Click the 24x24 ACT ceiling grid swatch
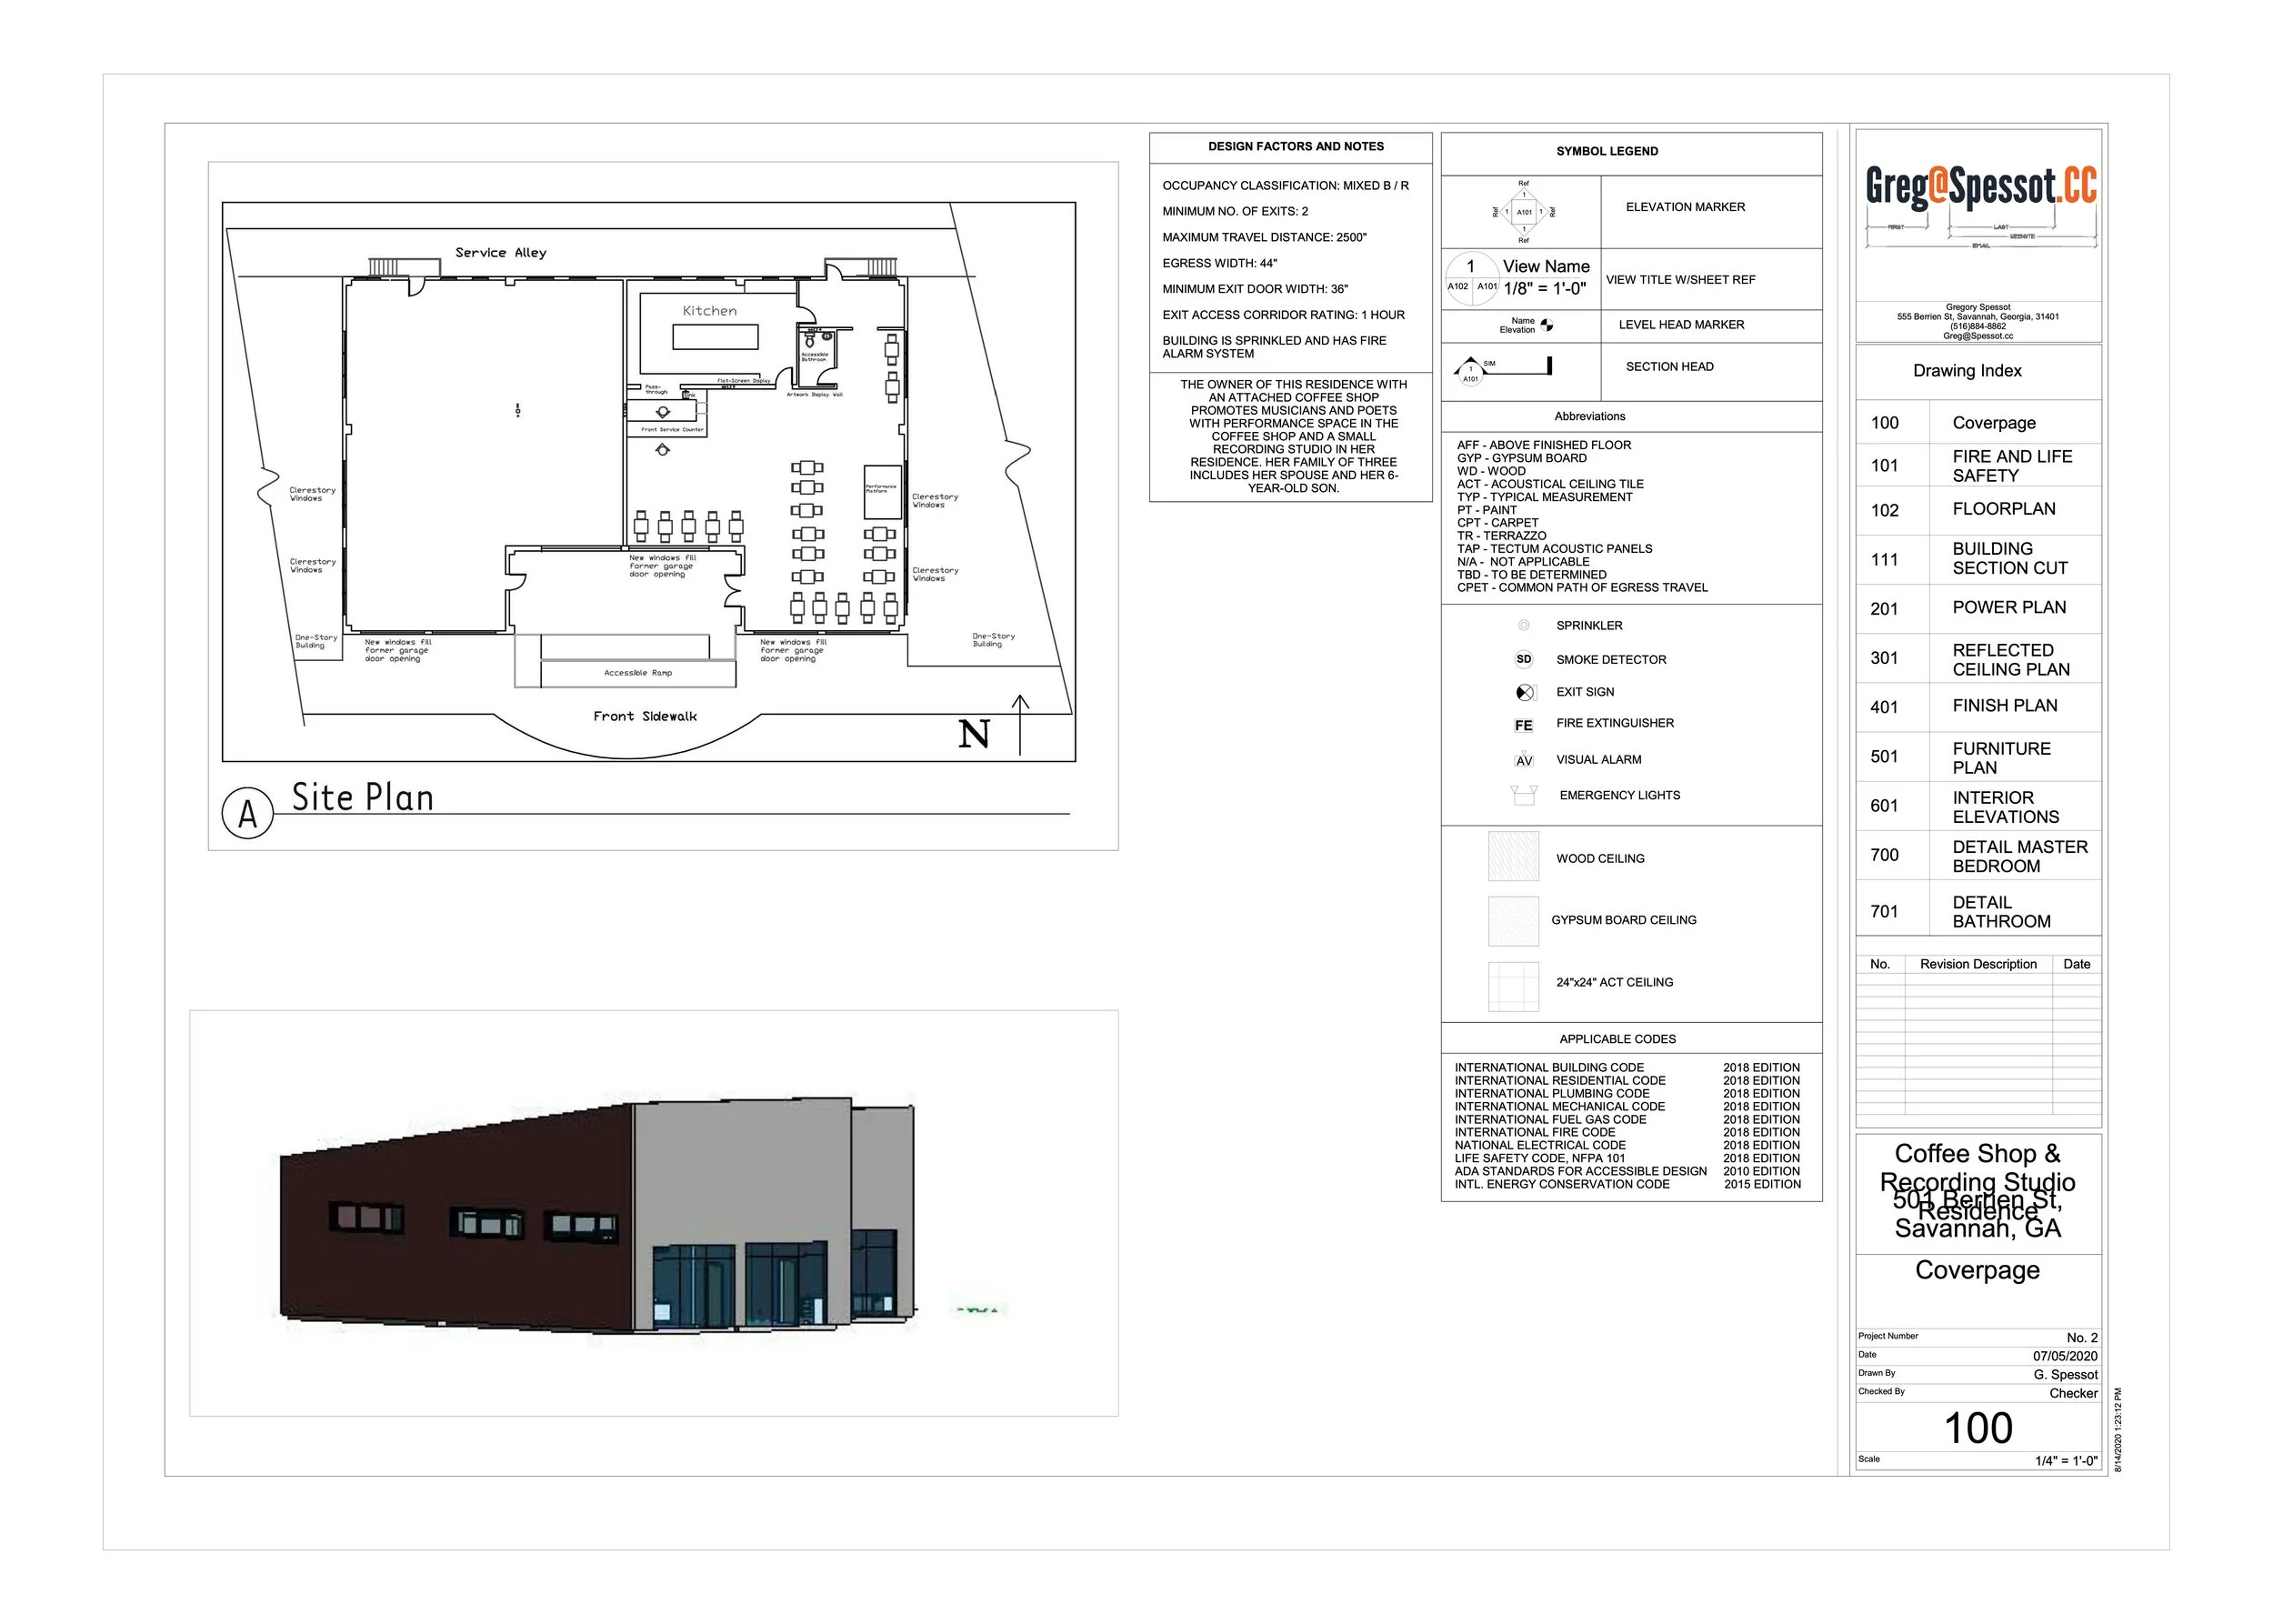 click(x=1513, y=986)
